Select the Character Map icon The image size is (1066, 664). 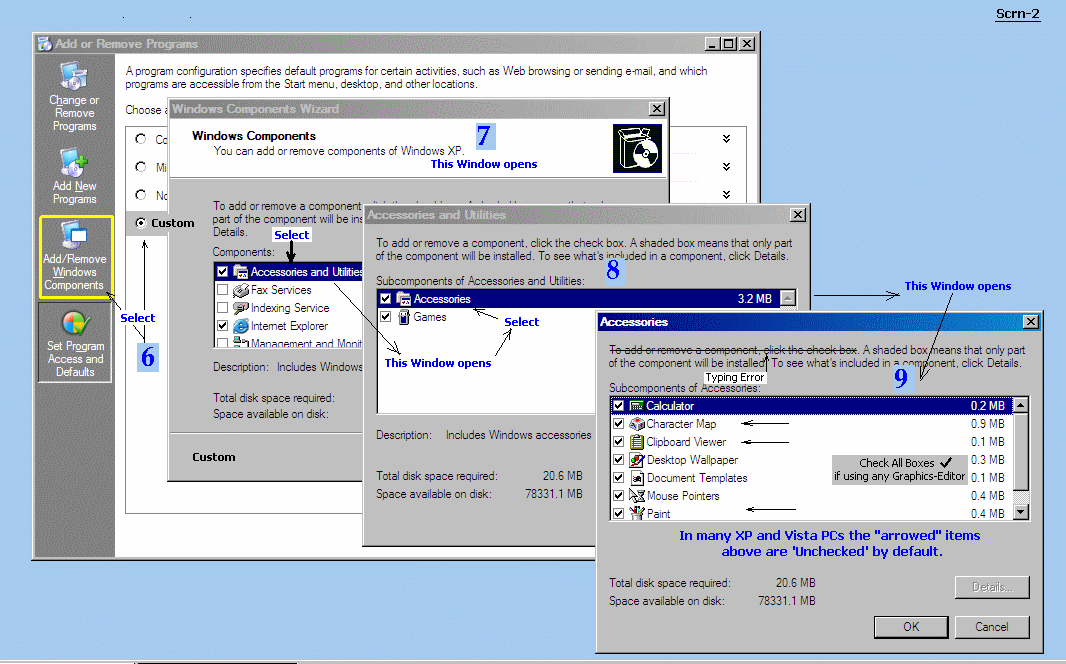coord(636,424)
